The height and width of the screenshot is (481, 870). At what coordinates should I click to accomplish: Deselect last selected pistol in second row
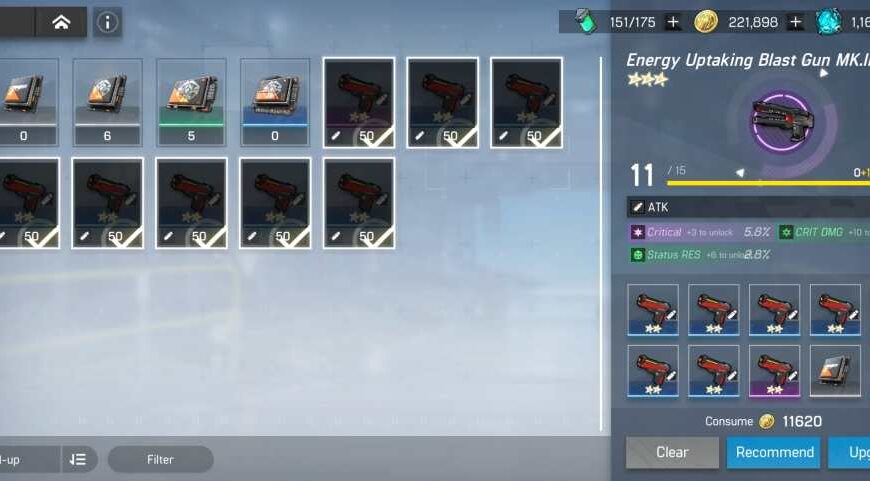coord(359,203)
